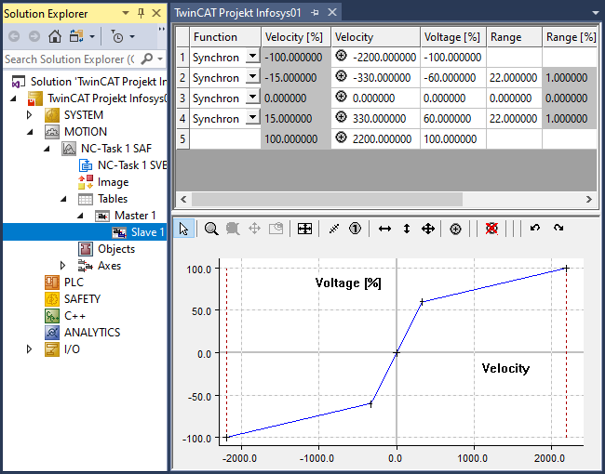Viewport: 605px width, 474px height.
Task: Collapse the NC-Task 1 SAF node
Action: (47, 149)
